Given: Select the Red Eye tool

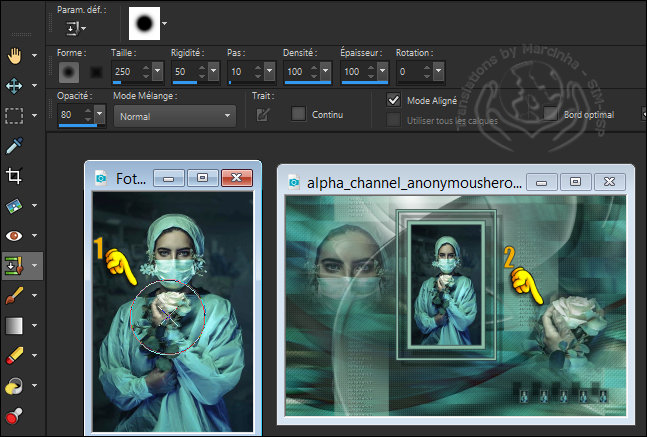Looking at the screenshot, I should pos(14,236).
